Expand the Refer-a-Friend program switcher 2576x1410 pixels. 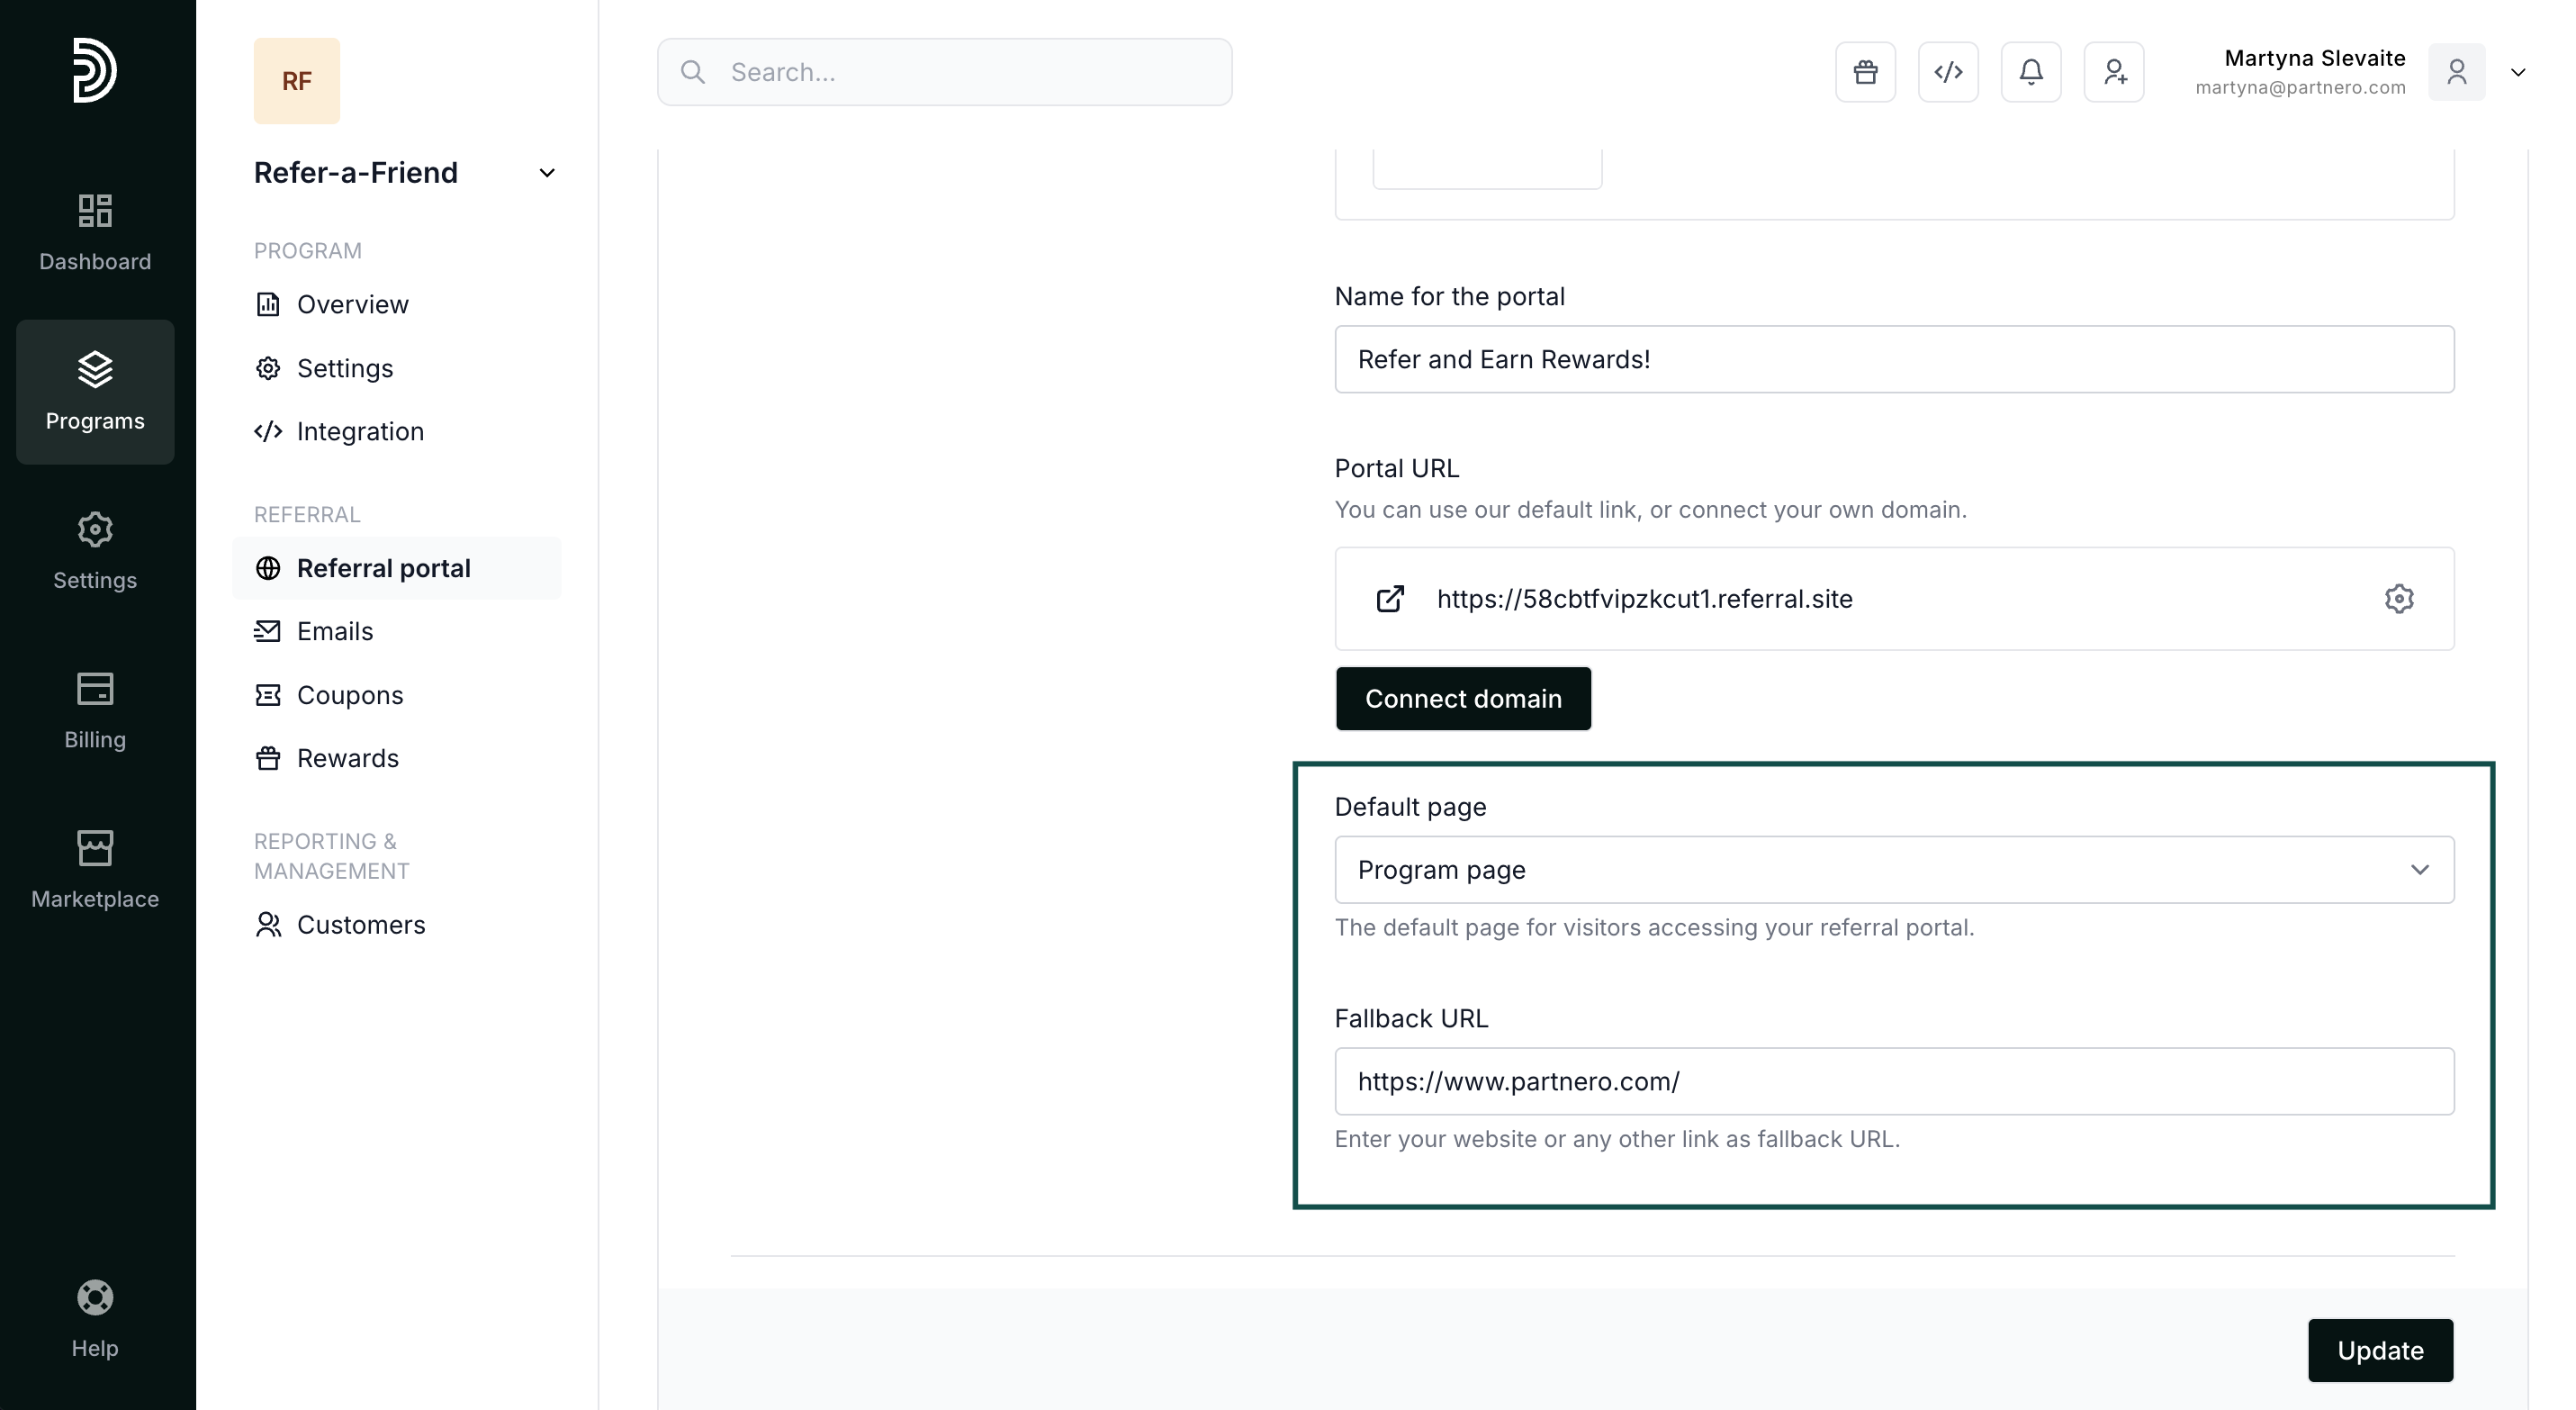pyautogui.click(x=546, y=173)
